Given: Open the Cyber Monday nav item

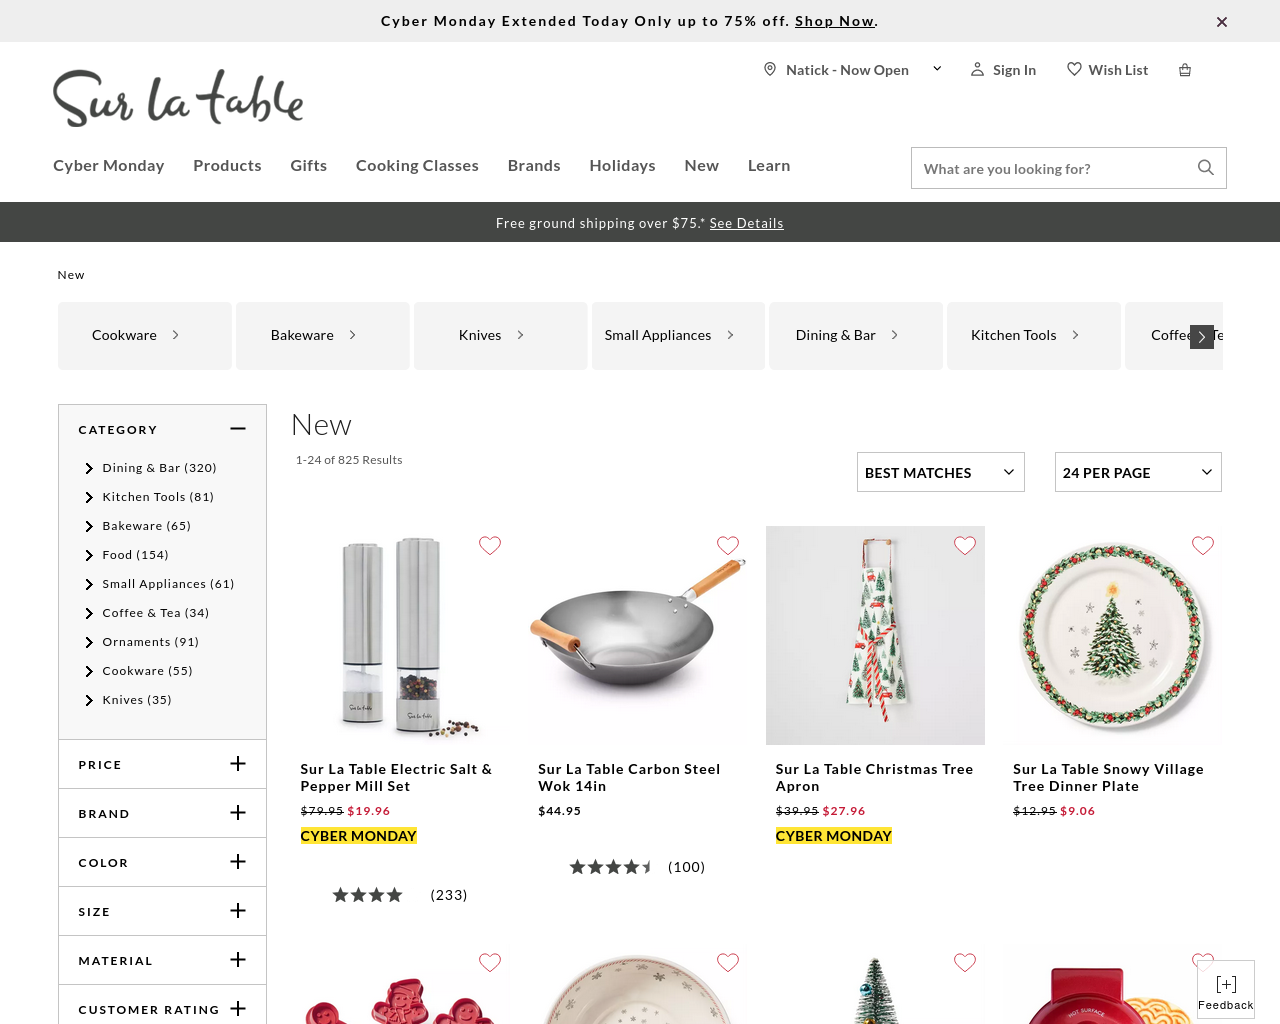Looking at the screenshot, I should pyautogui.click(x=108, y=166).
